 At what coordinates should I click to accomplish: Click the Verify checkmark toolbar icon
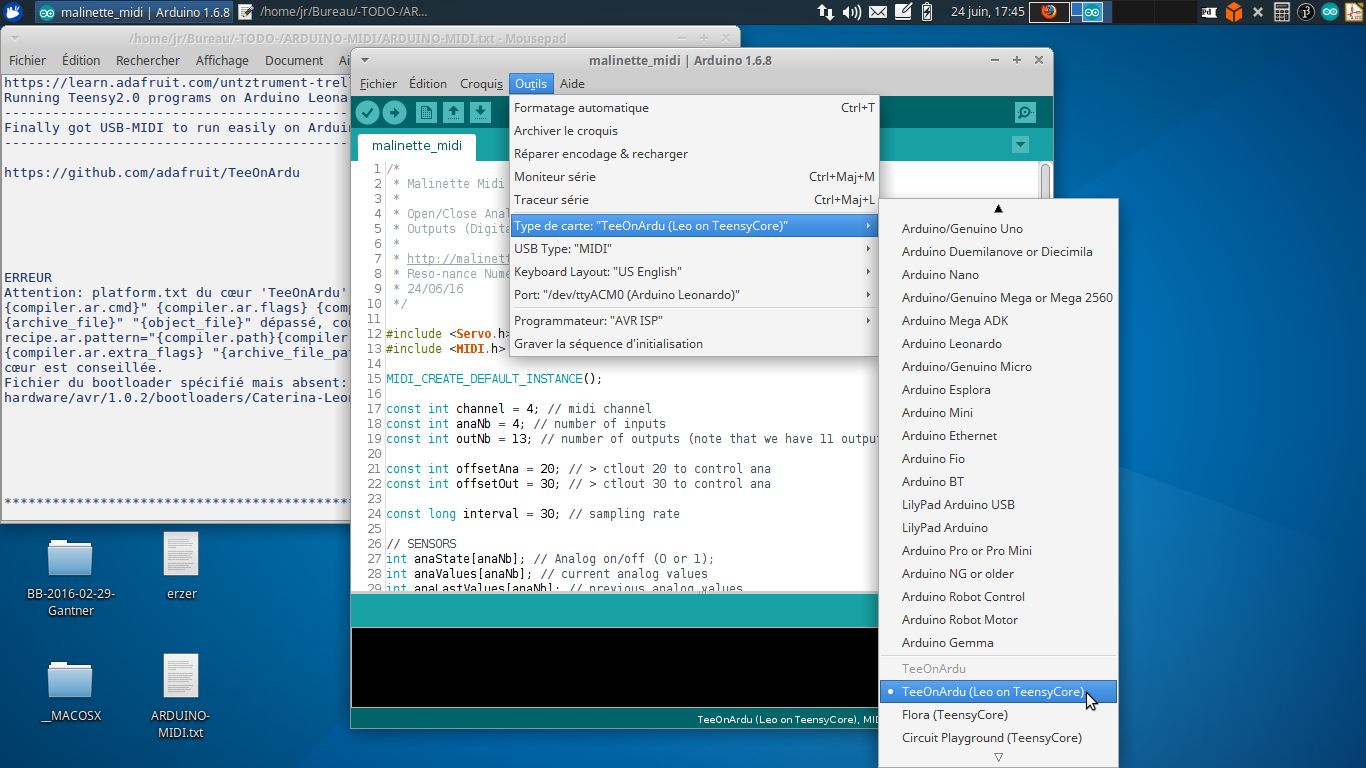[x=367, y=113]
